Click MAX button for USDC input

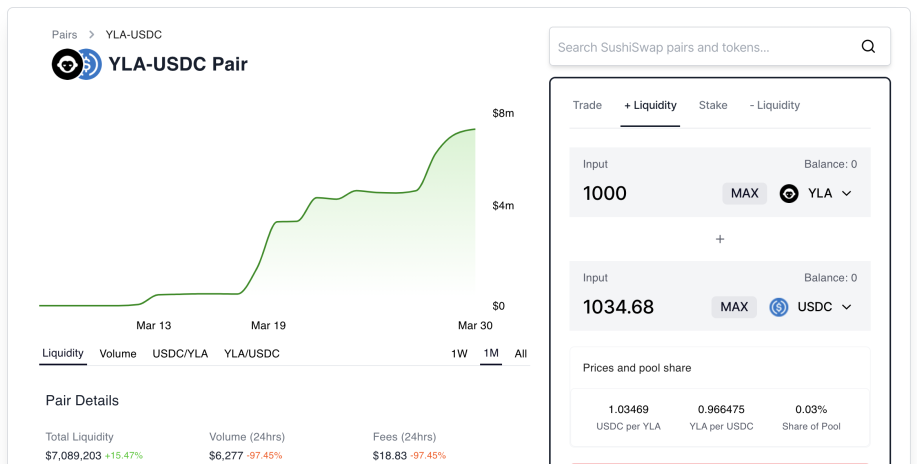734,307
